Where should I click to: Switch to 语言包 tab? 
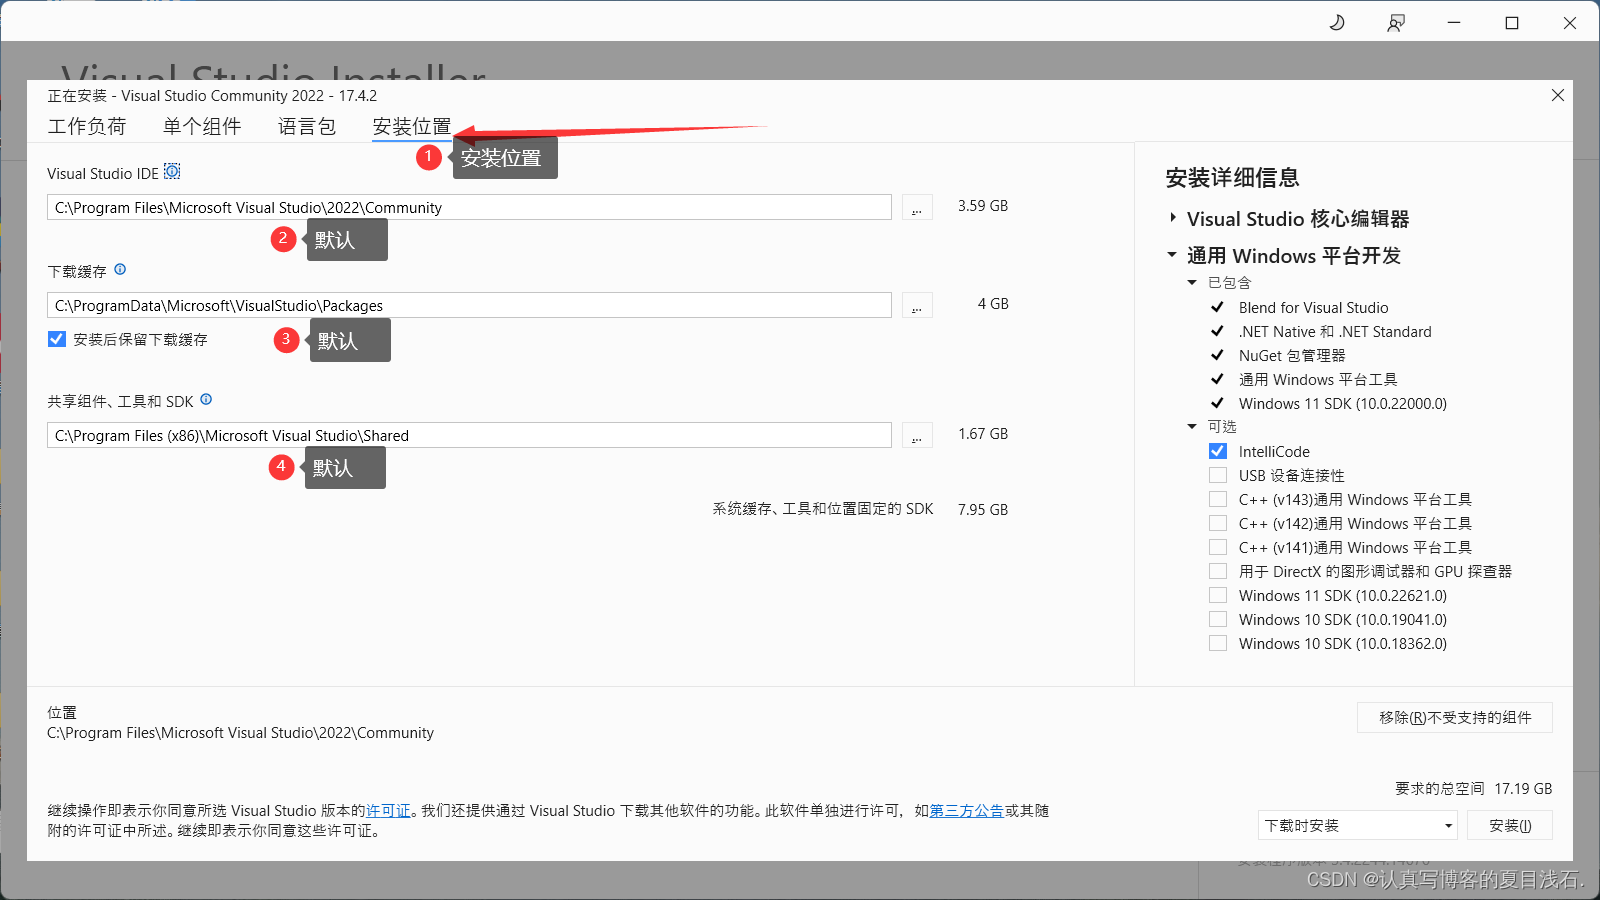point(307,126)
